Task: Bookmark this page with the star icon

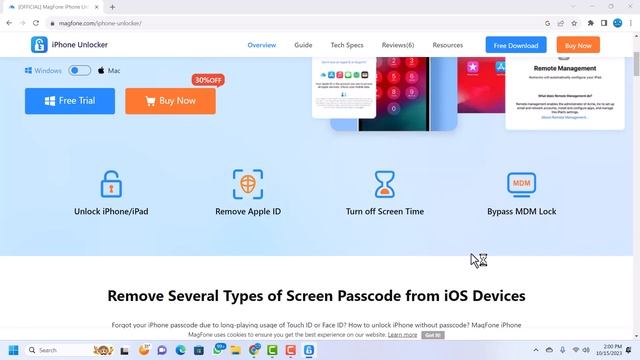Action: point(574,23)
